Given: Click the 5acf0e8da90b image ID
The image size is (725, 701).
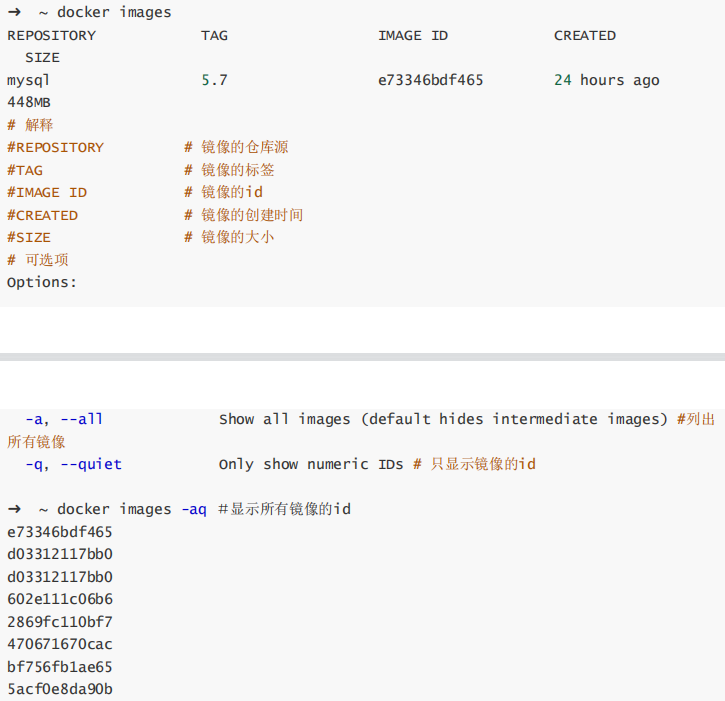Looking at the screenshot, I should tap(60, 689).
